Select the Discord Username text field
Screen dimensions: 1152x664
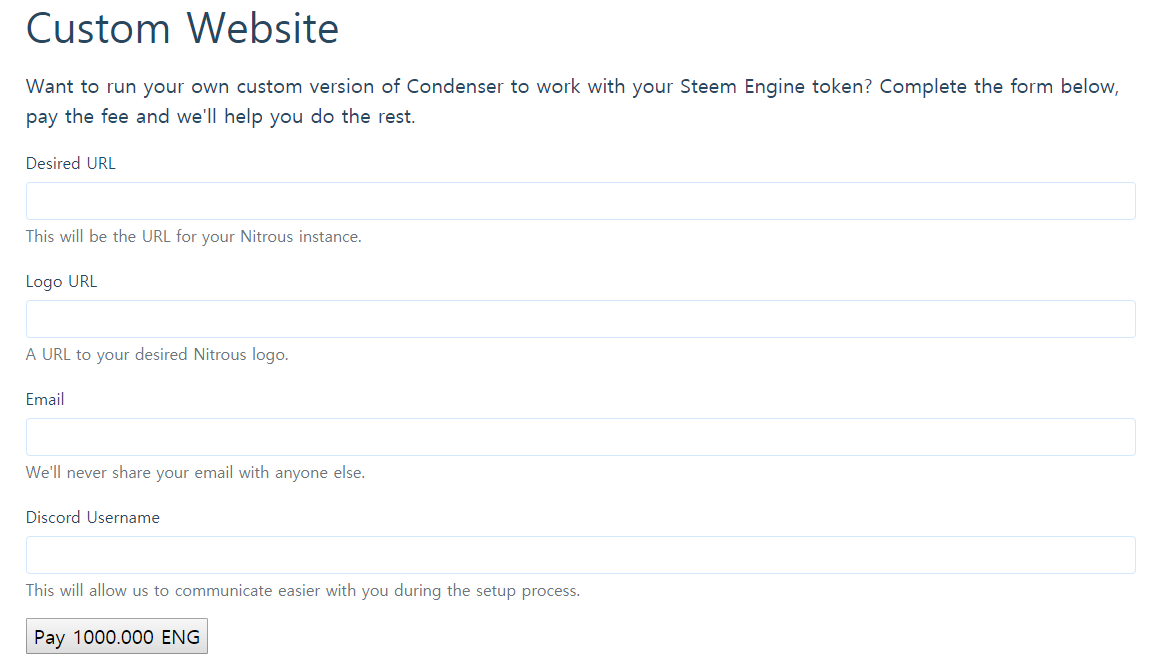(580, 555)
